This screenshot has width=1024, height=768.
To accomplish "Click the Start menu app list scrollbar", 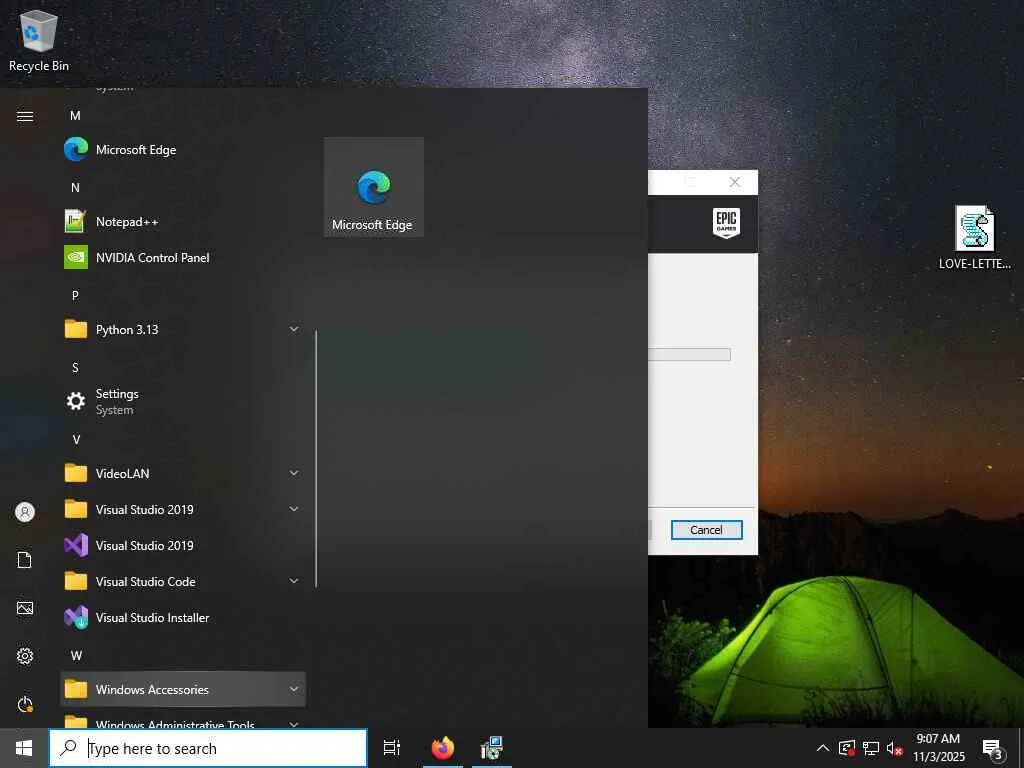I will pos(316,458).
